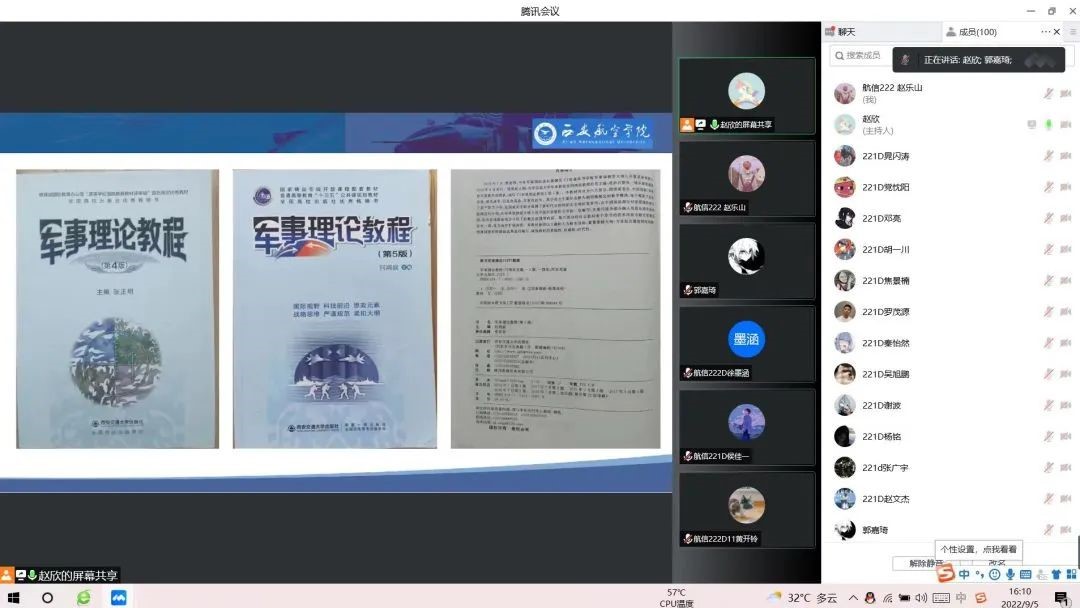The width and height of the screenshot is (1080, 608).
Task: Select member 221D胡一川 in the list
Action: click(886, 249)
